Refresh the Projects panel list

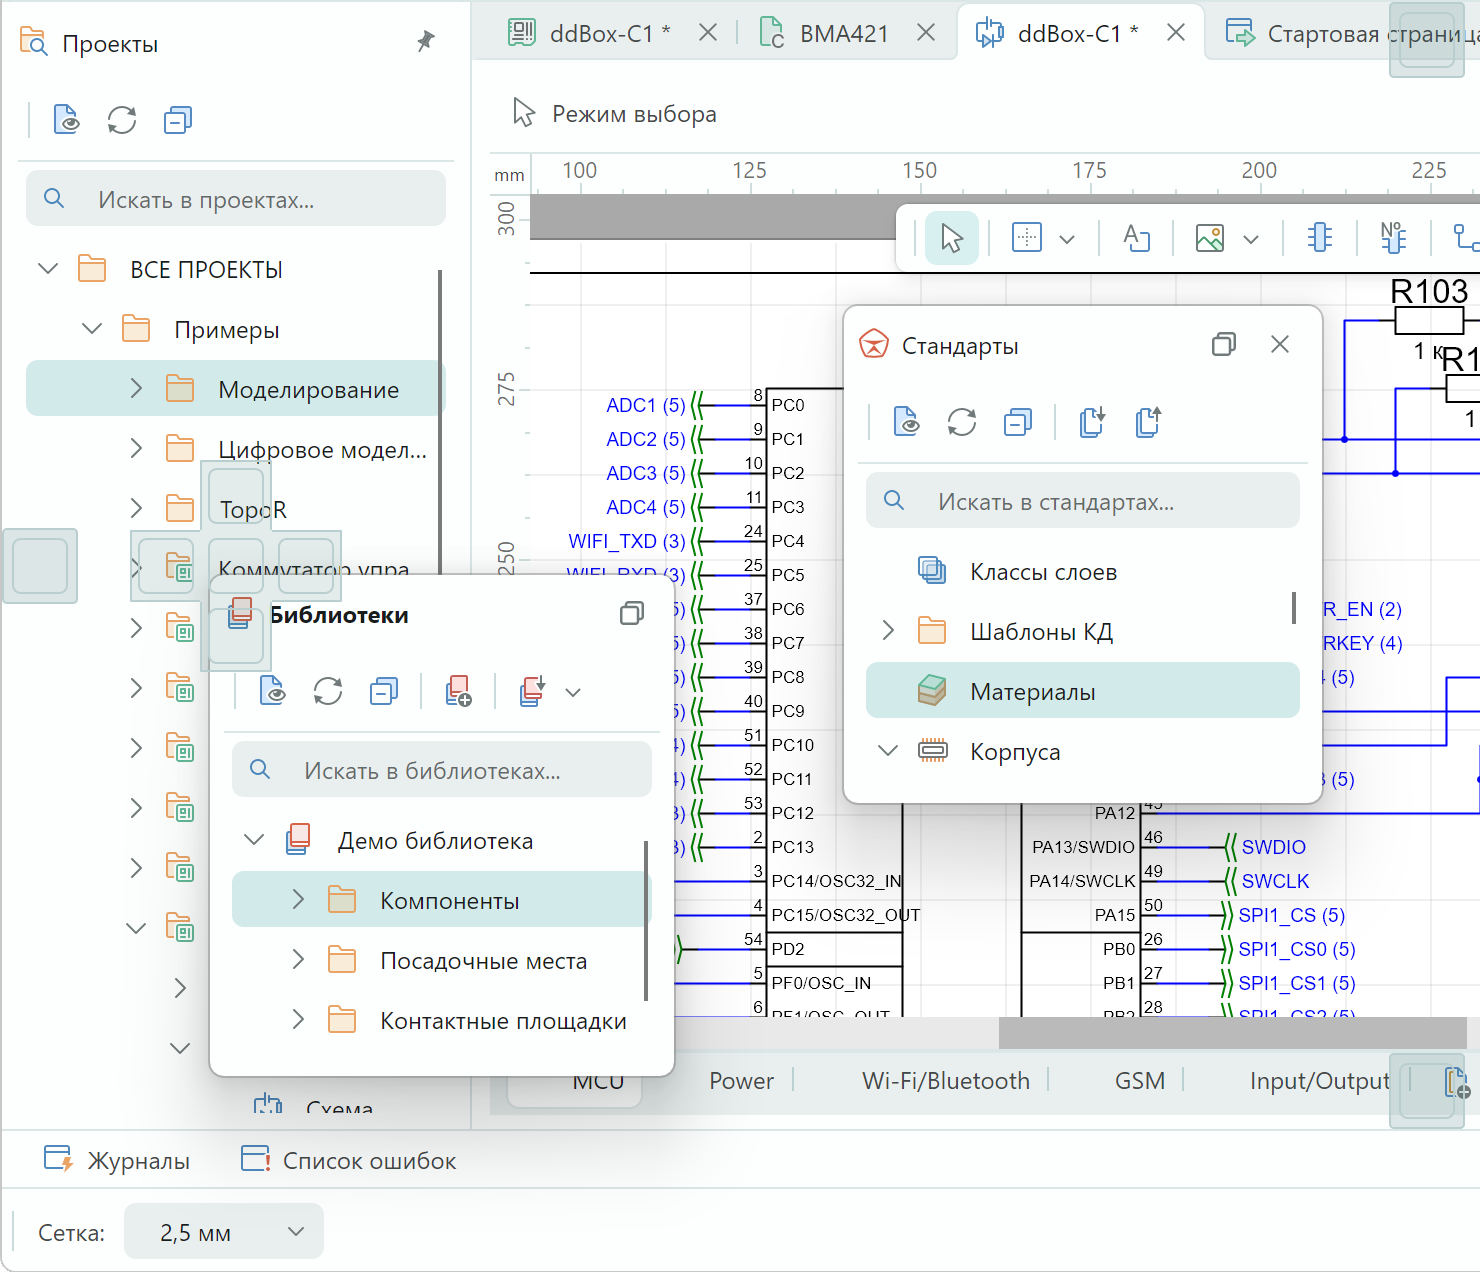click(x=122, y=120)
